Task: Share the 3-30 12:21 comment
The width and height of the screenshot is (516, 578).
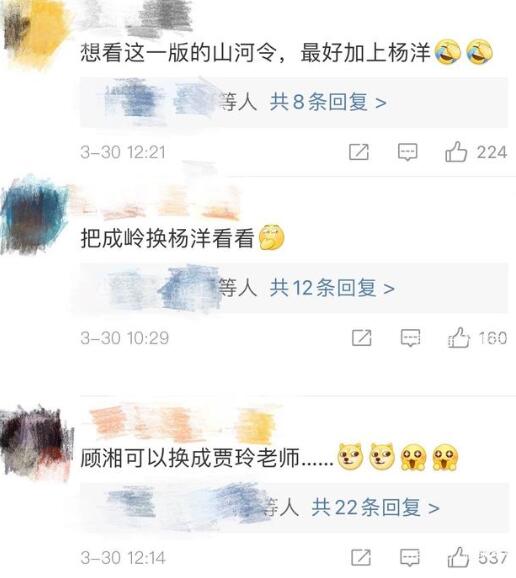Action: [x=359, y=152]
